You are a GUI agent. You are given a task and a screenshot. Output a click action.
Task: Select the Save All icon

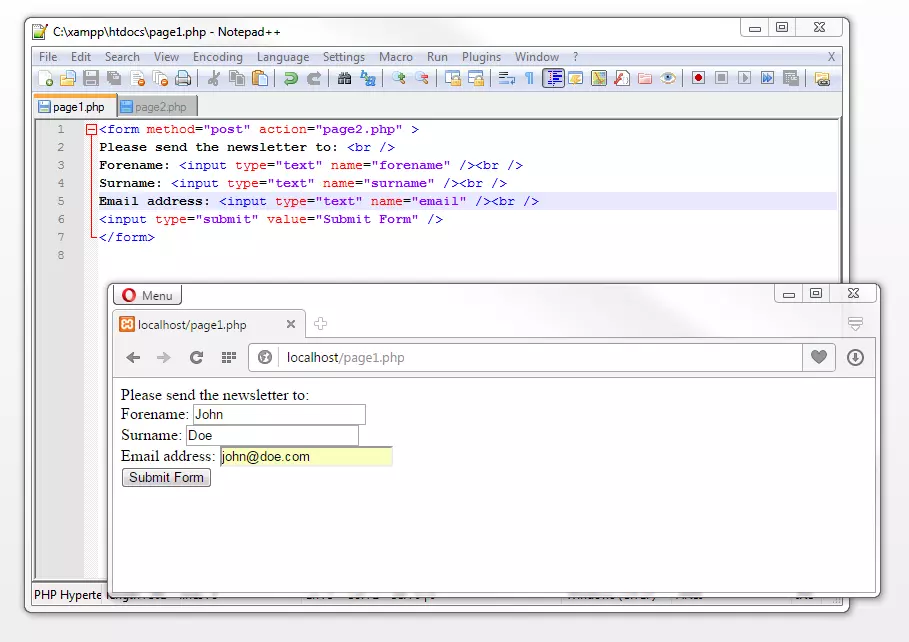pos(115,80)
